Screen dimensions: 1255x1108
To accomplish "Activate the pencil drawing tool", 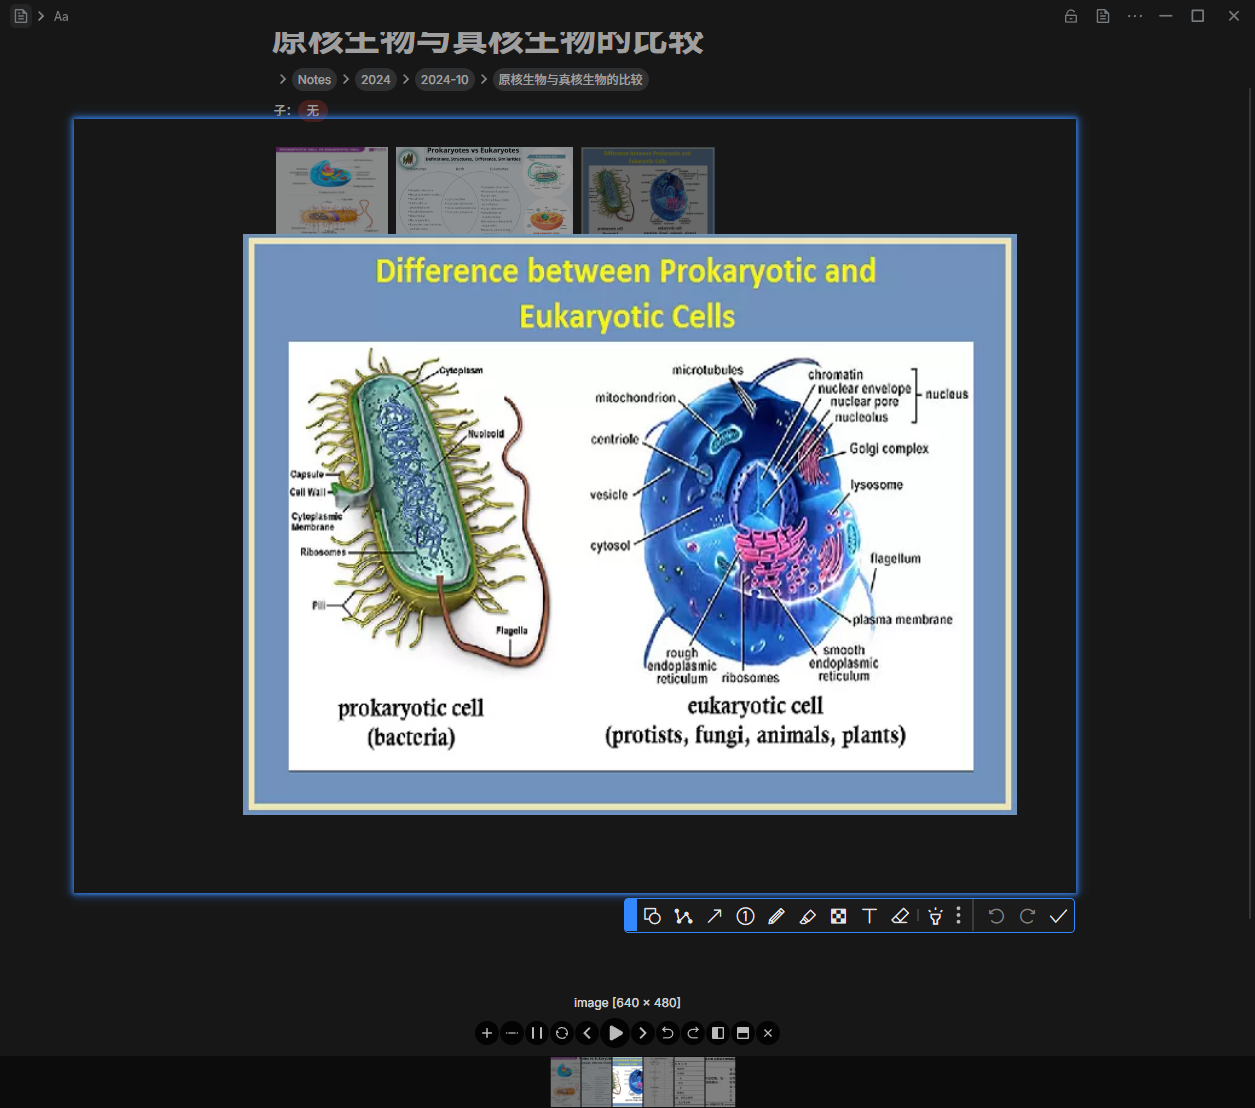I will tap(776, 916).
